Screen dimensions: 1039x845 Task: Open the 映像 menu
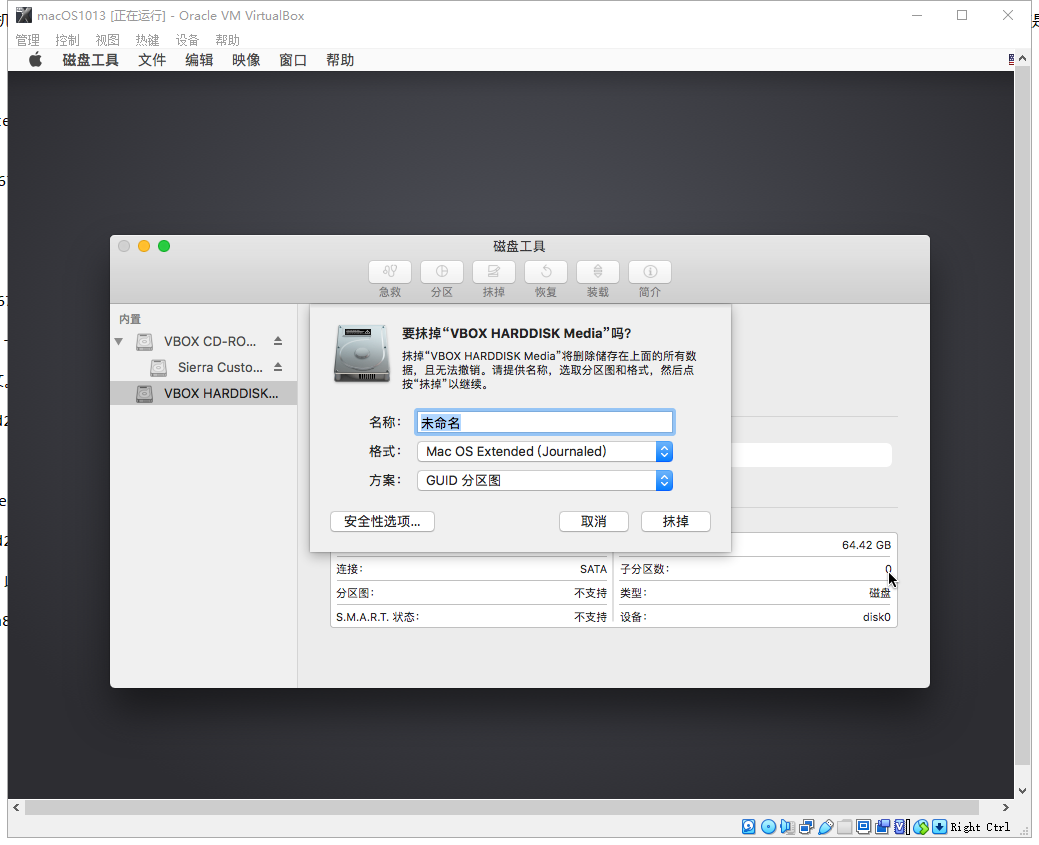[246, 60]
